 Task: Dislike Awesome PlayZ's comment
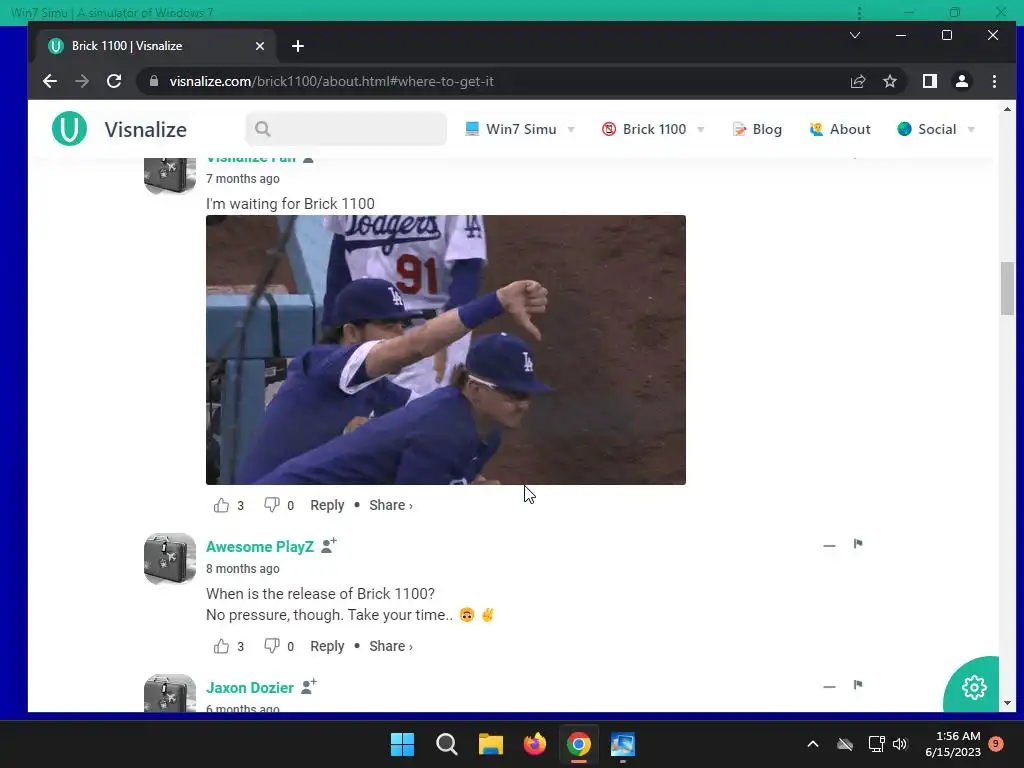point(272,646)
